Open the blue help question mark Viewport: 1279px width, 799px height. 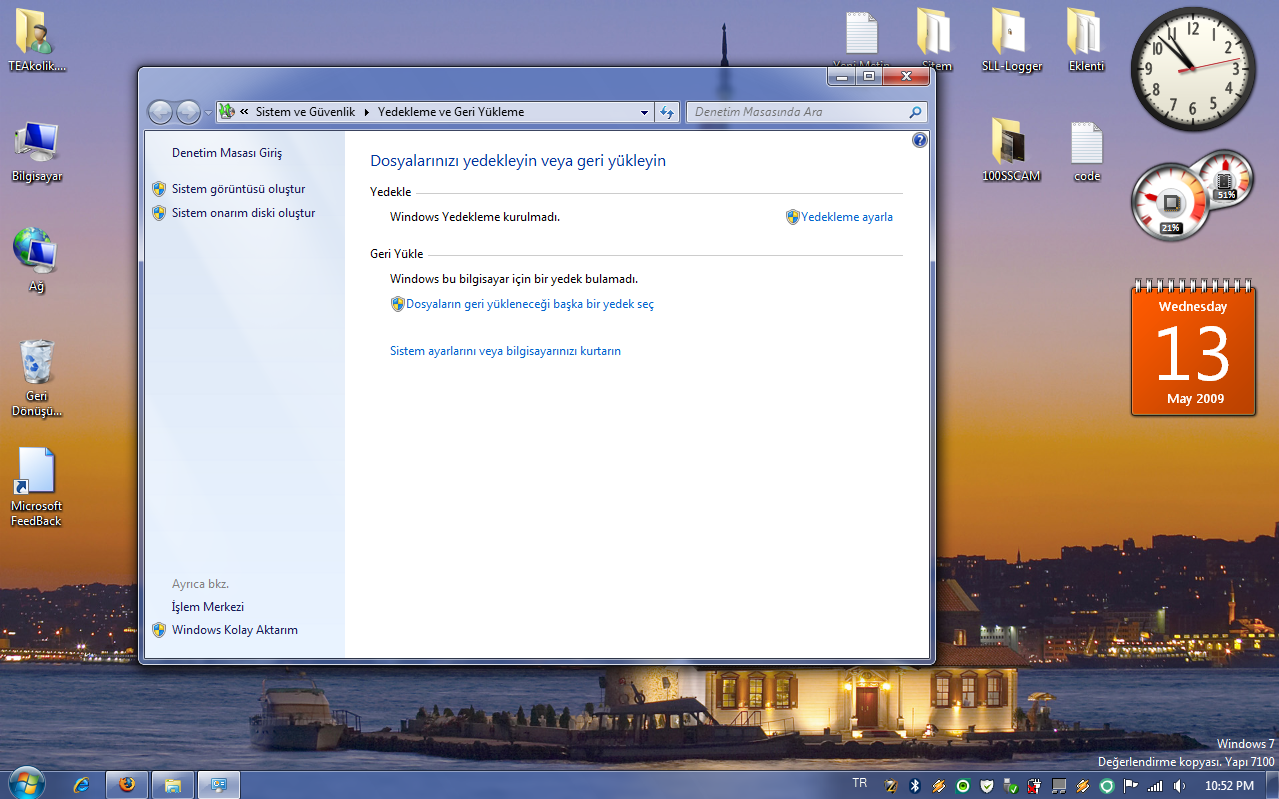click(x=920, y=140)
